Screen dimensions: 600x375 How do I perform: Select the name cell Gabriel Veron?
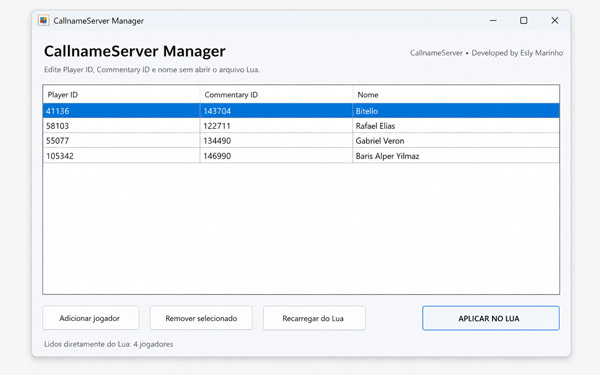coord(456,141)
